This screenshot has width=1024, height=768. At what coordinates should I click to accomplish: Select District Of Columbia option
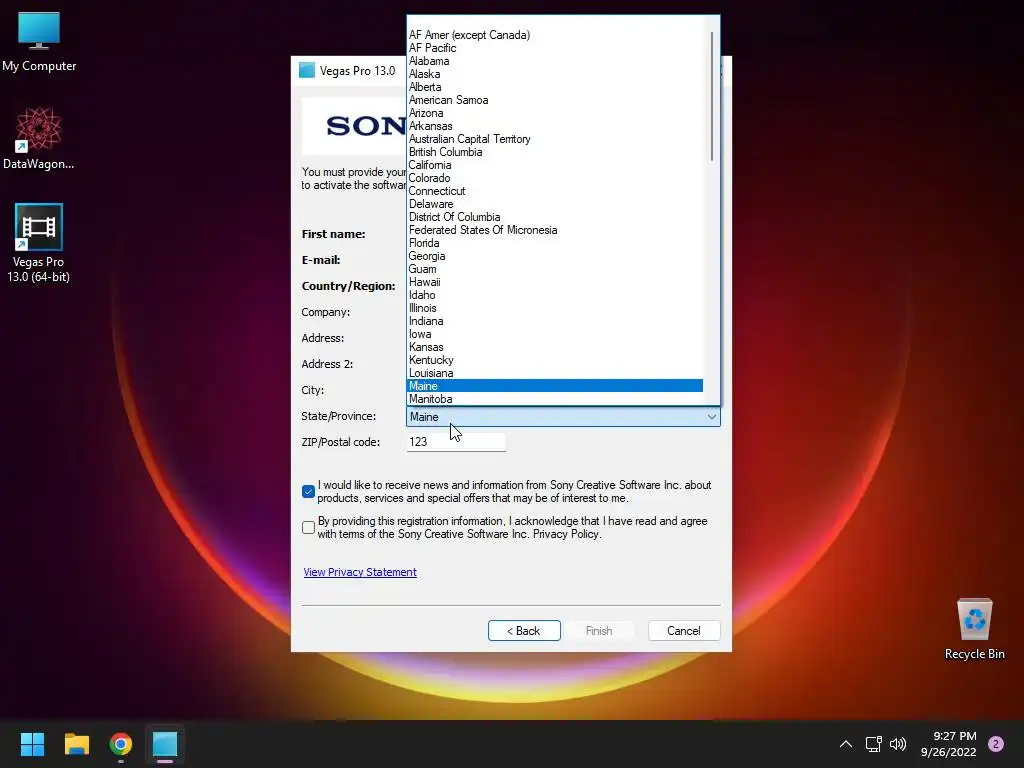(554, 217)
